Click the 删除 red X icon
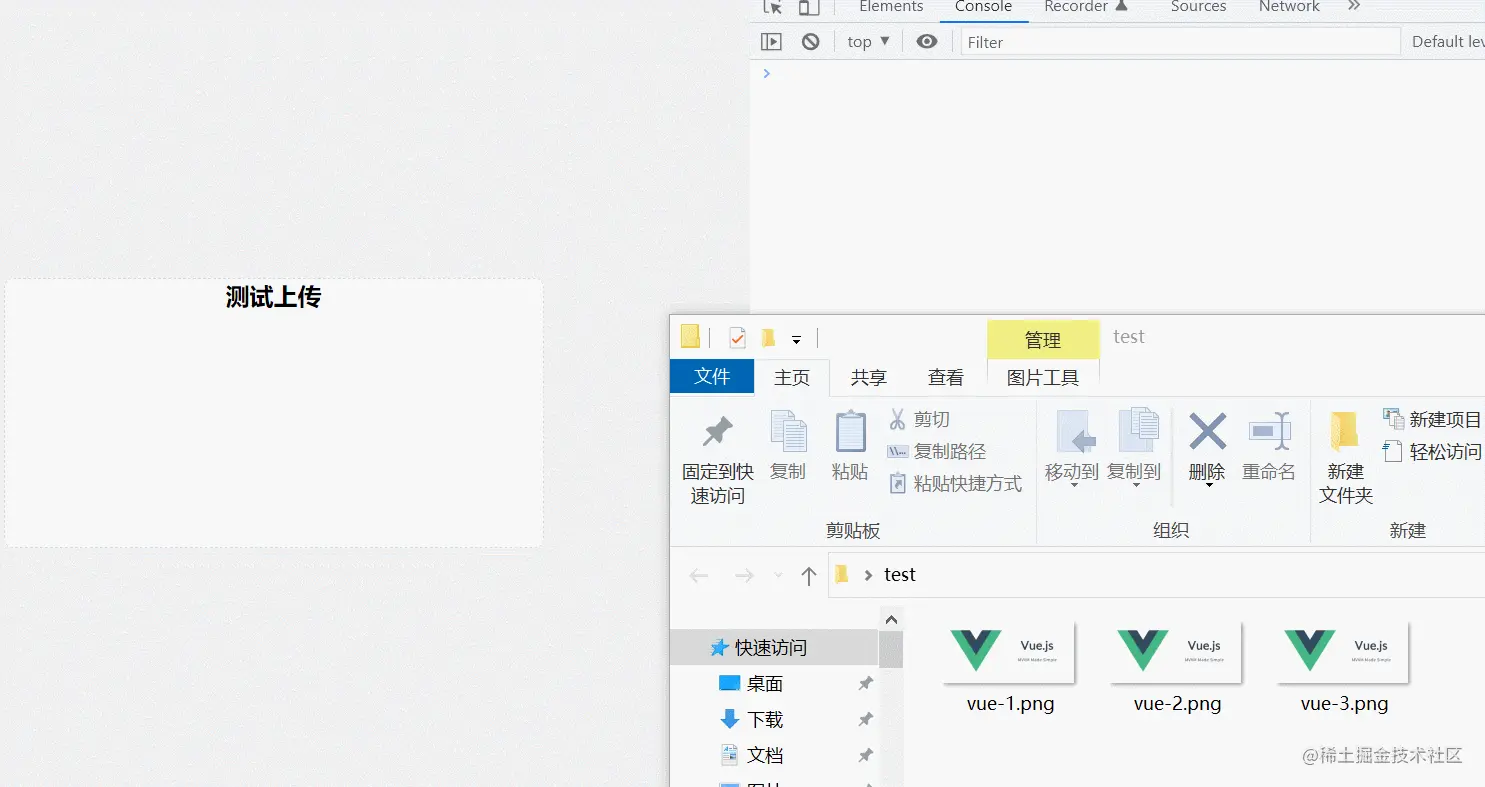1485x787 pixels. [1207, 432]
